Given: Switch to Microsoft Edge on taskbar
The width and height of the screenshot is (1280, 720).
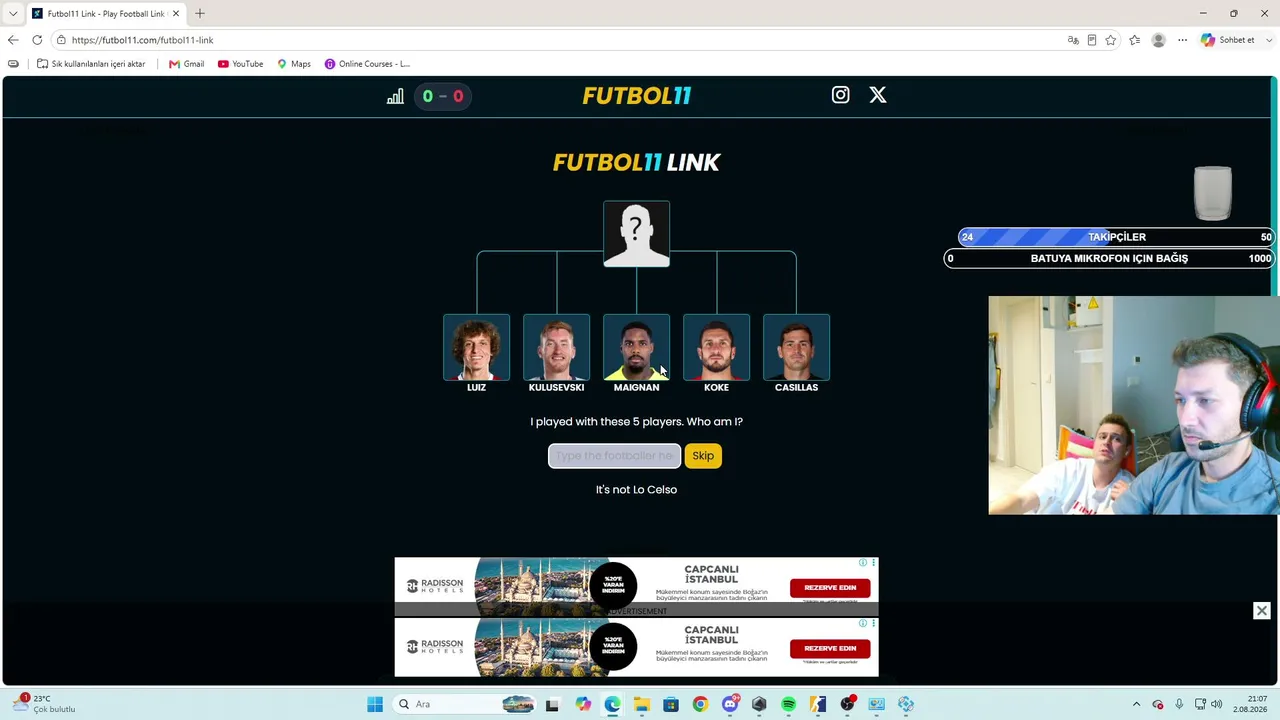Looking at the screenshot, I should point(612,704).
